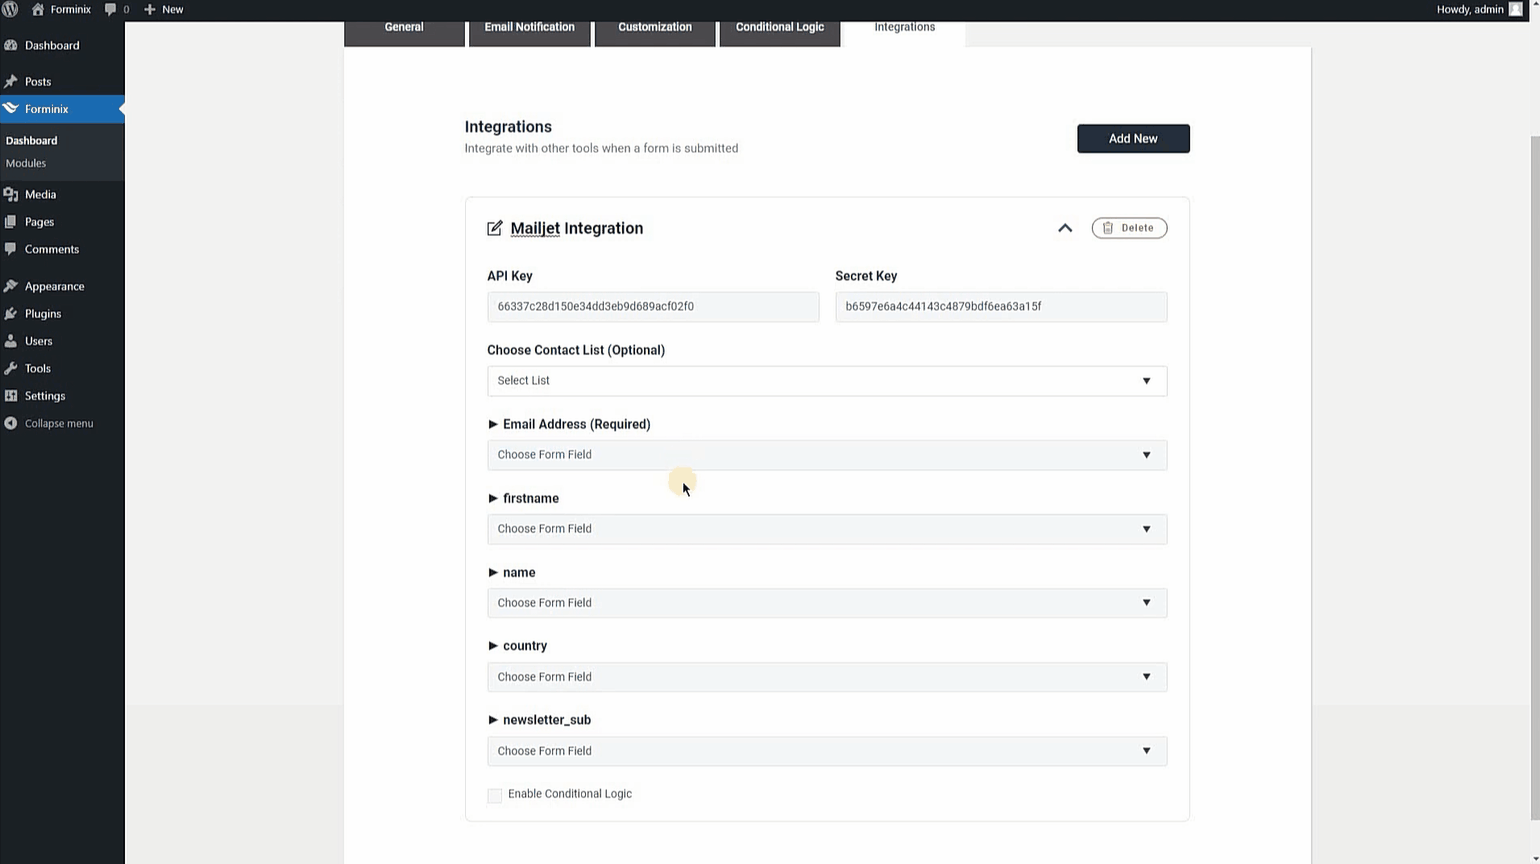Screen dimensions: 1540x864
Task: Open the Email Address form field dropdown
Action: pos(827,455)
